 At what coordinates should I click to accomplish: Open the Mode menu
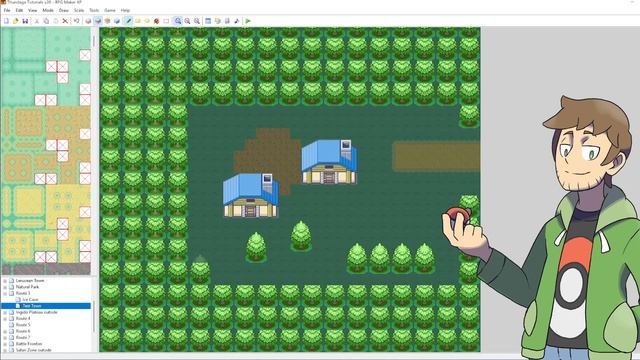[x=48, y=10]
